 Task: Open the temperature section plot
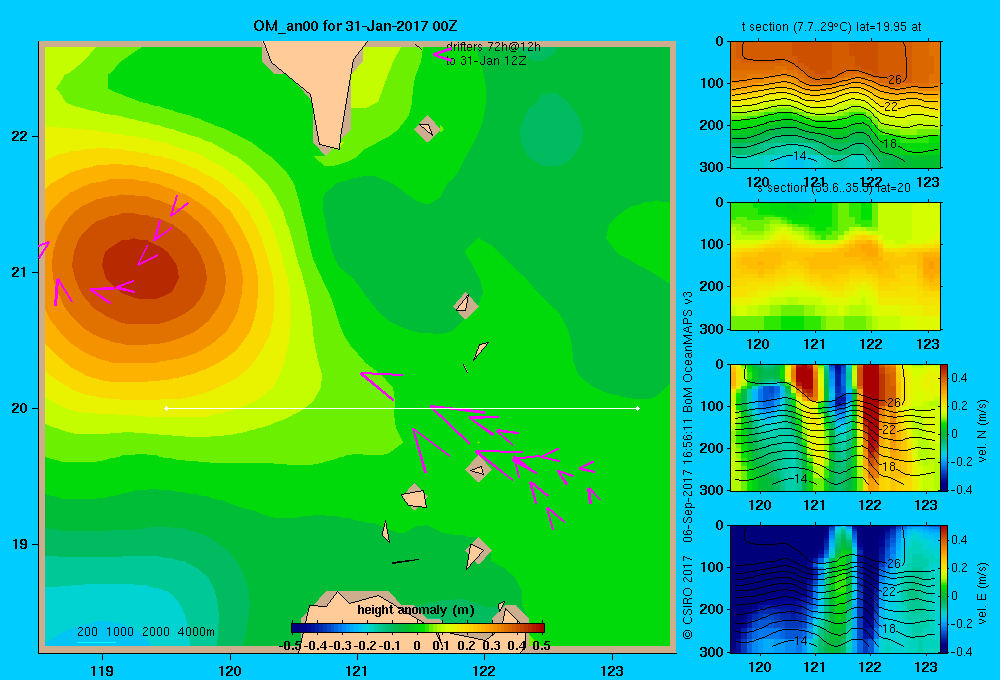[x=835, y=104]
